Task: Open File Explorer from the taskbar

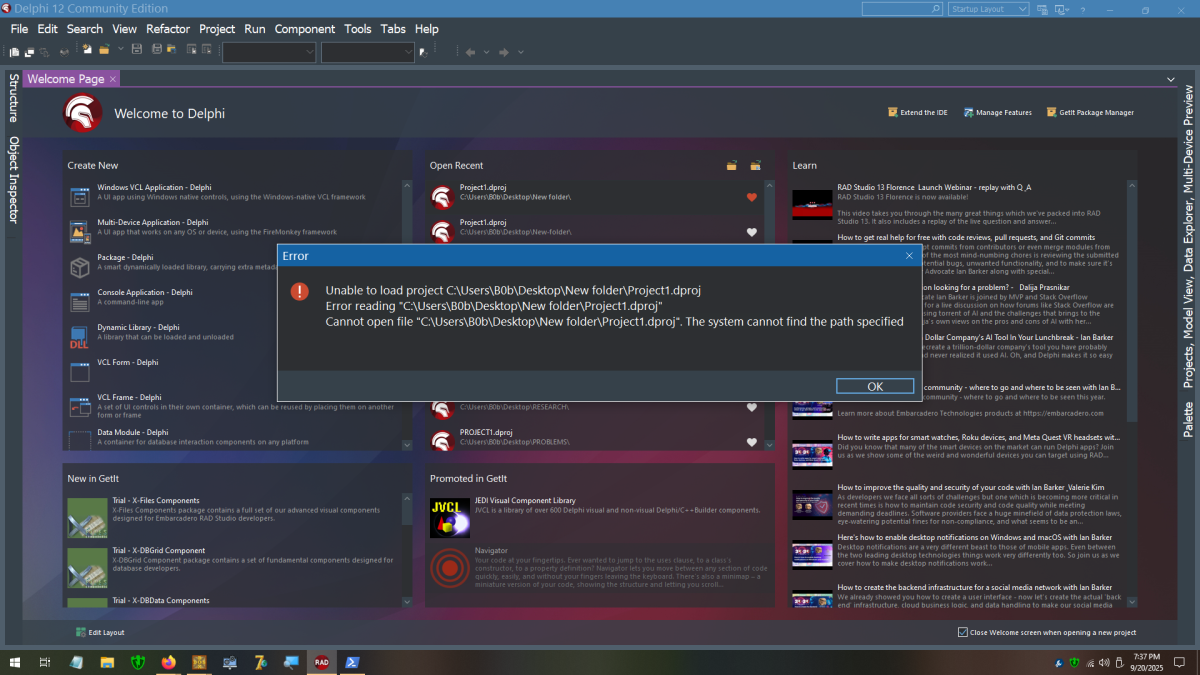Action: pyautogui.click(x=106, y=662)
